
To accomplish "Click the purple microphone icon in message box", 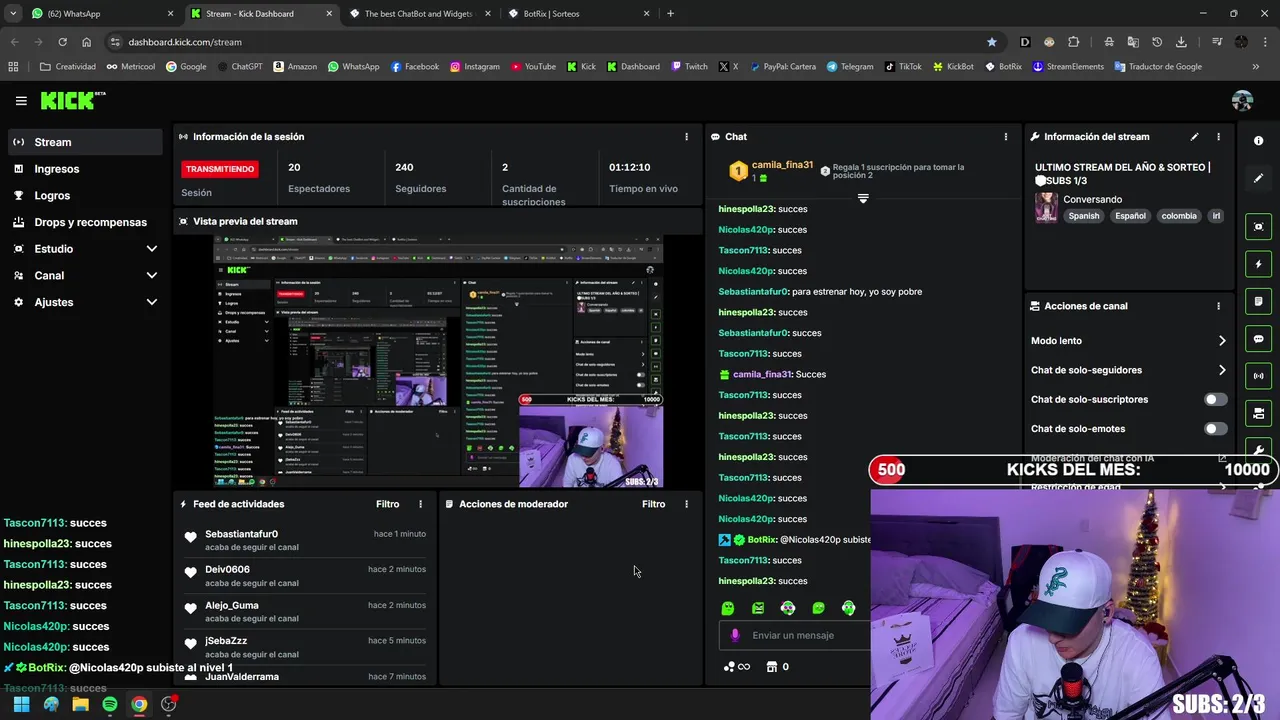I will pyautogui.click(x=735, y=635).
